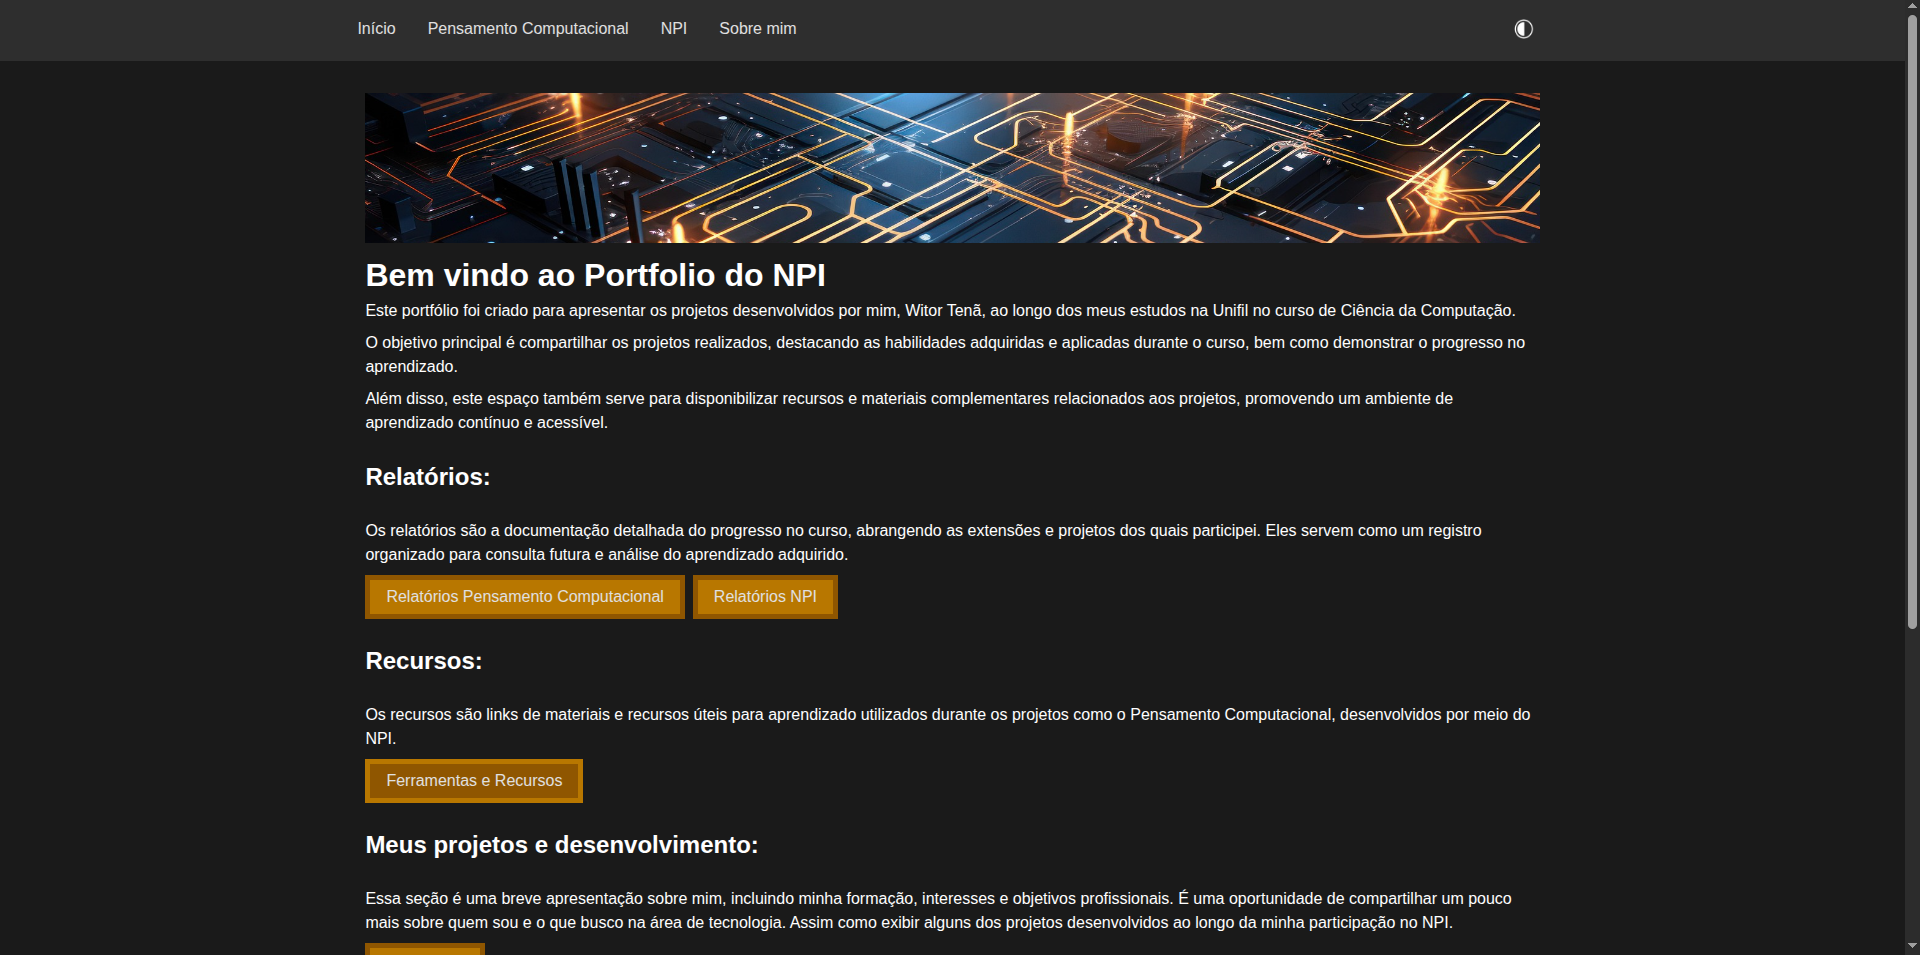Click the circuit board banner image
1920x955 pixels.
(951, 168)
